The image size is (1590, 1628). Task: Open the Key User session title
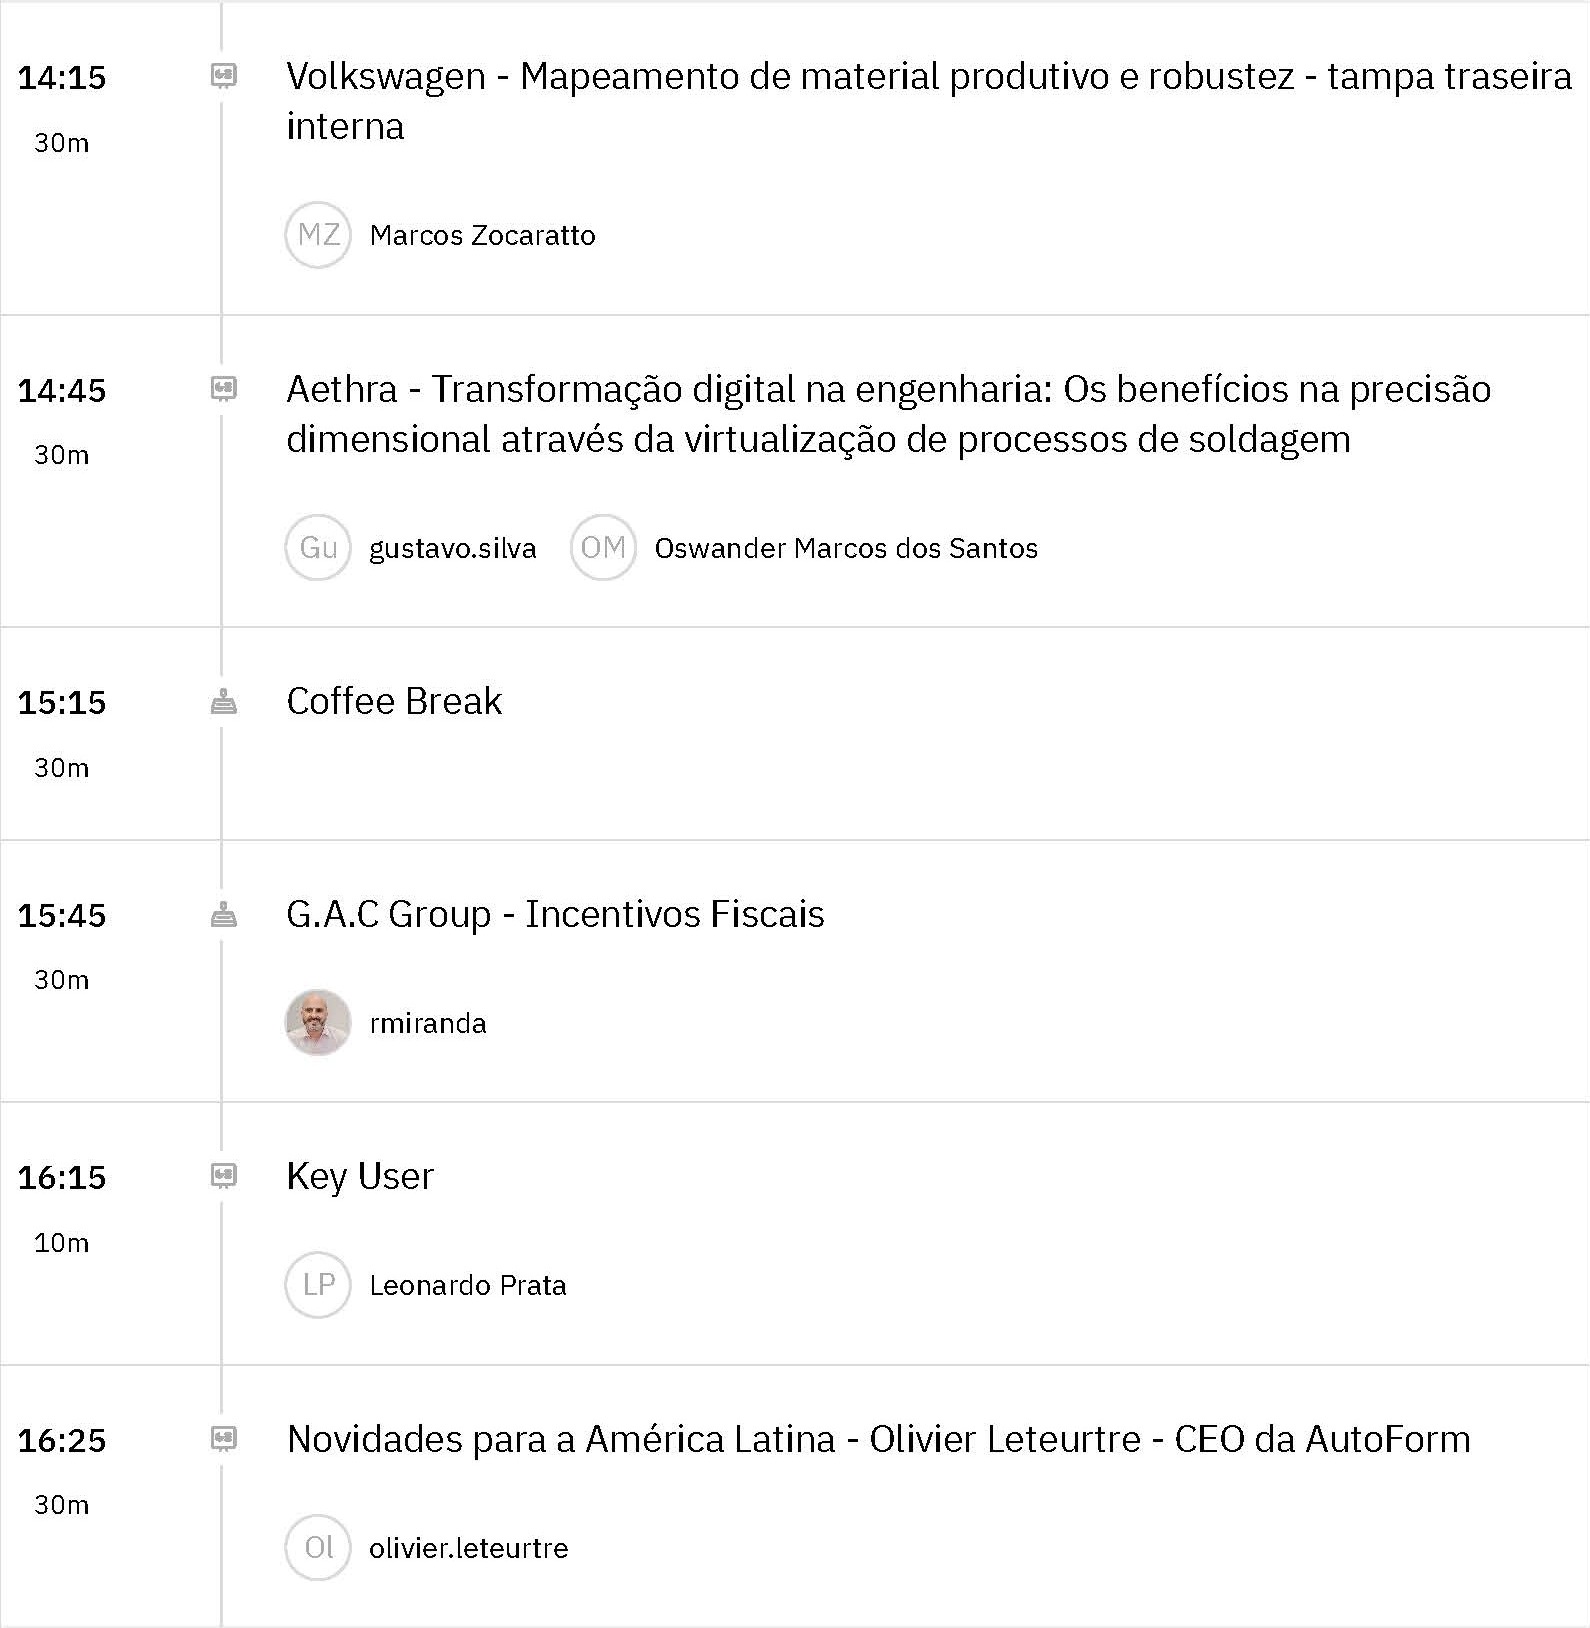360,1176
